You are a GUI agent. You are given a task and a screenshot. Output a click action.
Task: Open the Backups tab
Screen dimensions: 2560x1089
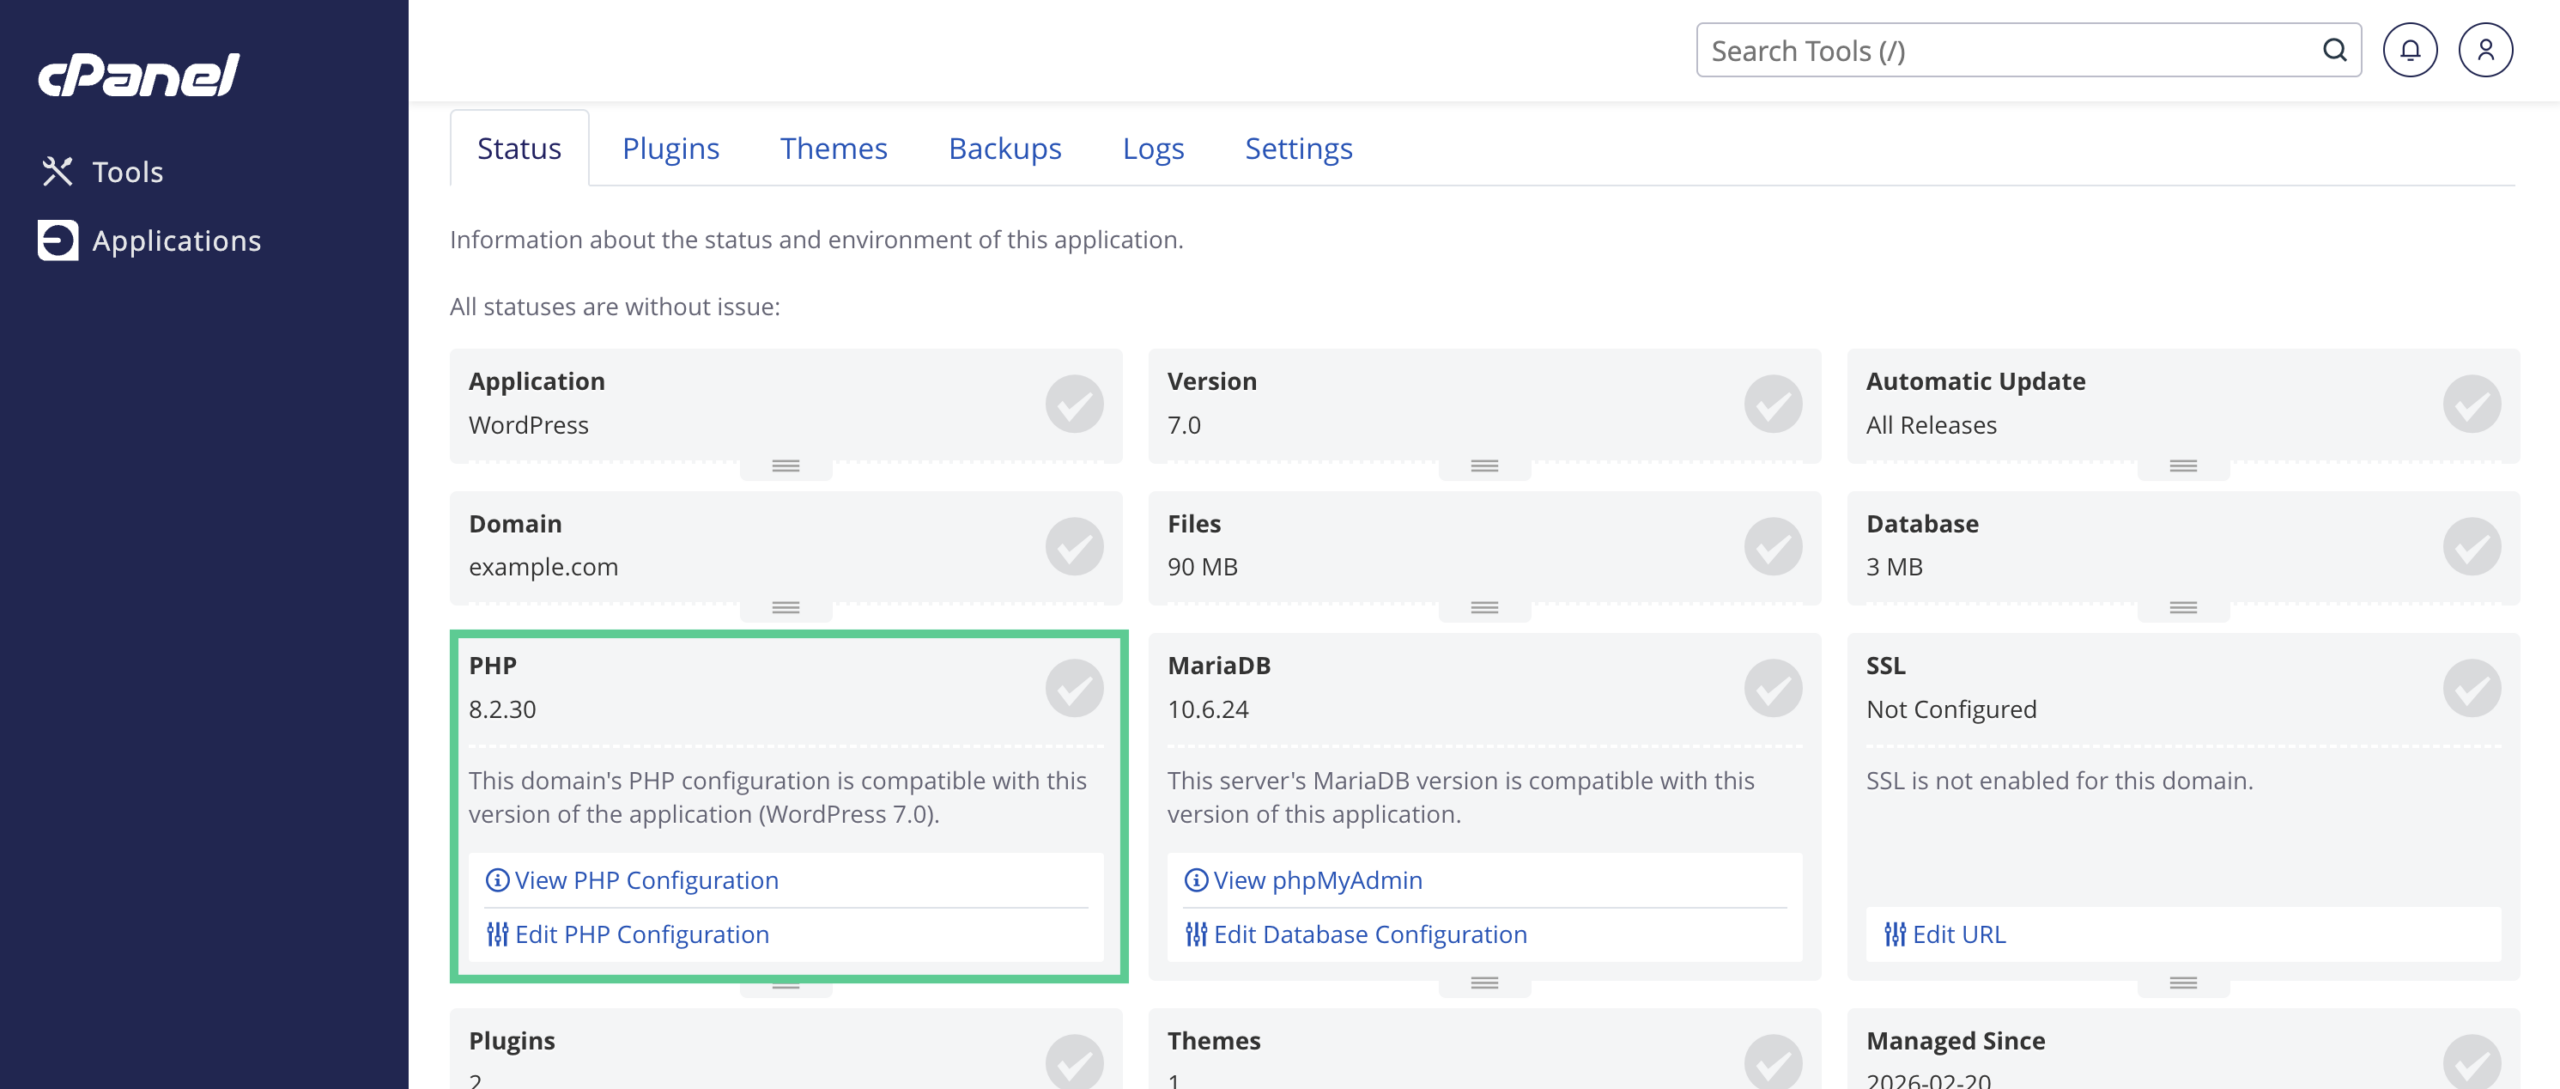(x=1004, y=148)
